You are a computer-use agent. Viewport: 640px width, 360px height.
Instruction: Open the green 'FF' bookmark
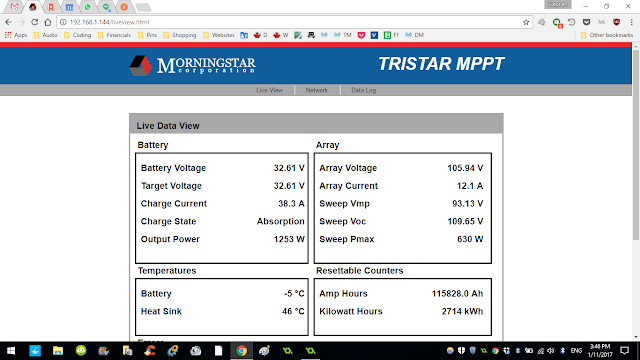click(391, 35)
